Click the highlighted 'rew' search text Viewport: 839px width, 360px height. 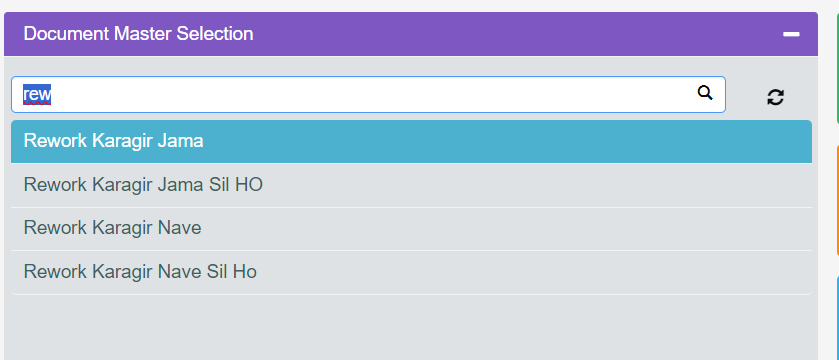coord(37,95)
